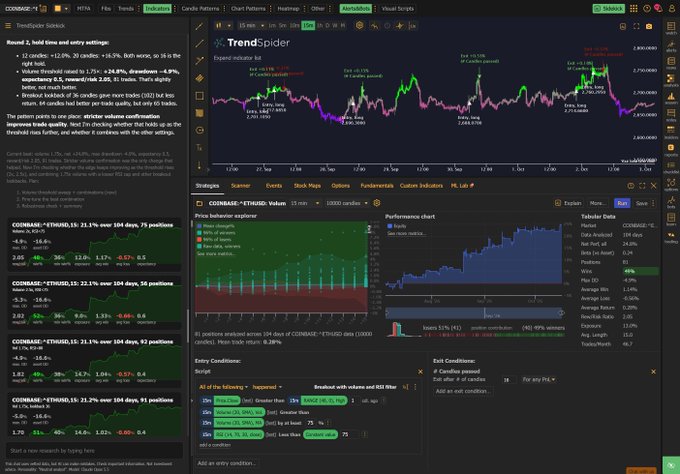The height and width of the screenshot is (474, 680).
Task: Open the strategy 15 min timeframe dropdown
Action: pyautogui.click(x=305, y=203)
